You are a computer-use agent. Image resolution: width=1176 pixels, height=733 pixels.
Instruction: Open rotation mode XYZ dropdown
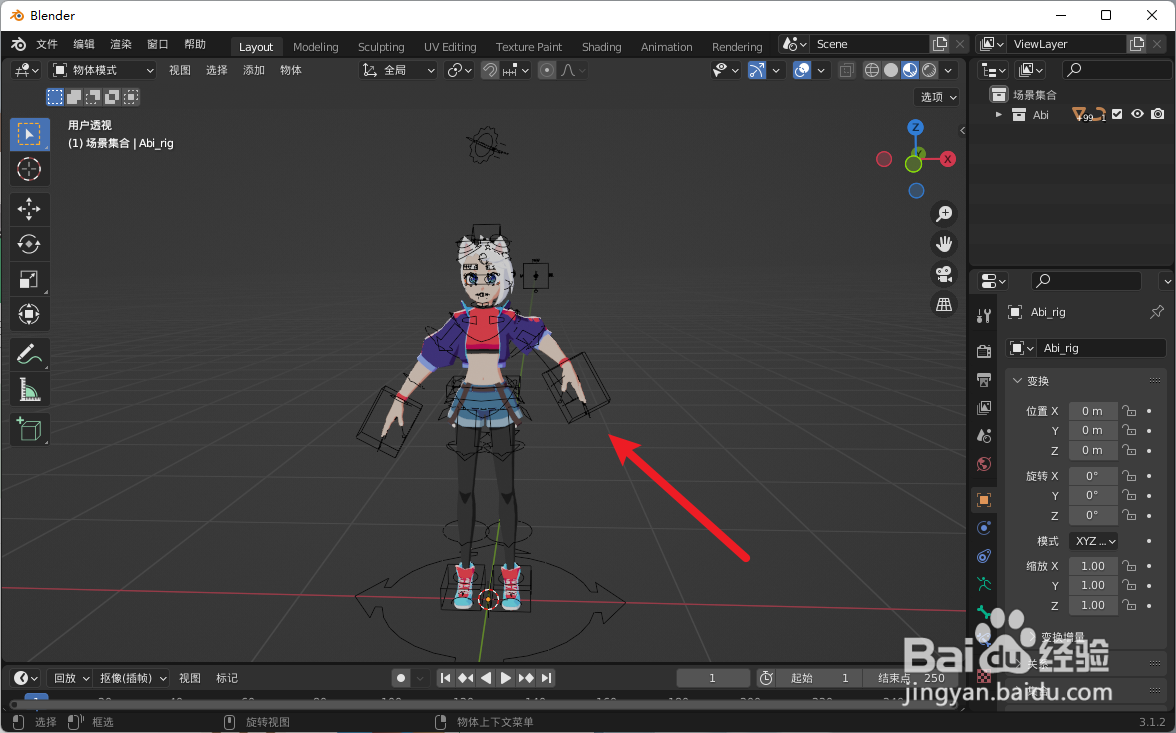[1096, 541]
